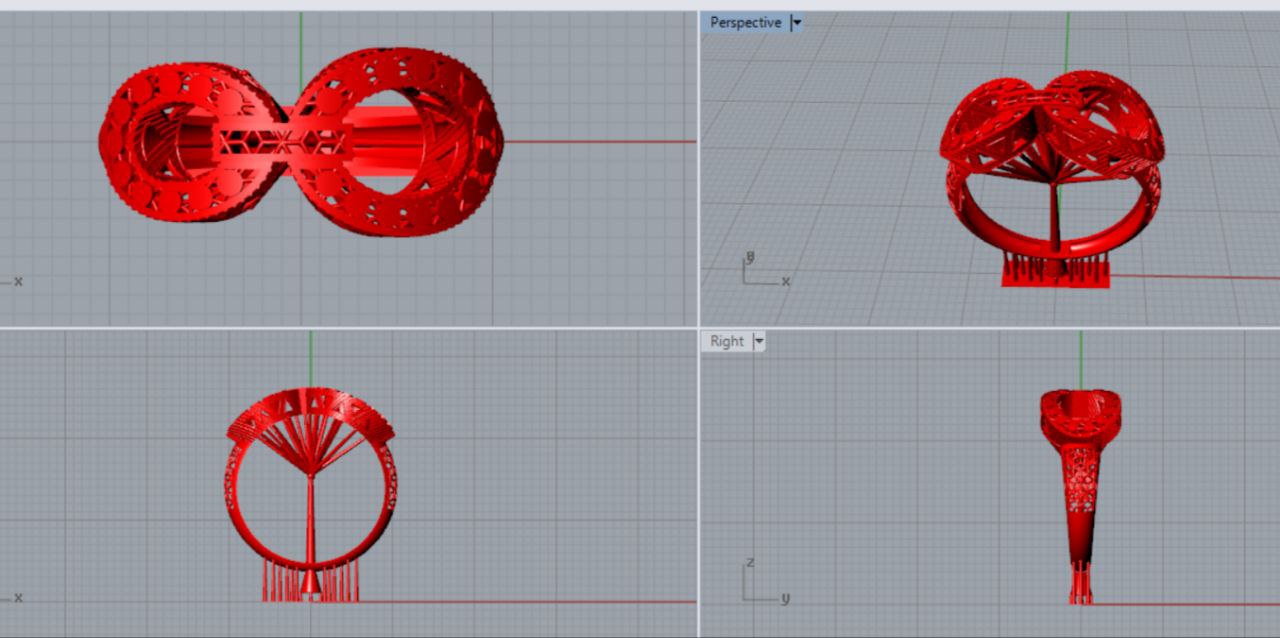Click the Perspective viewport title label
Viewport: 1280px width, 638px height.
coord(745,22)
